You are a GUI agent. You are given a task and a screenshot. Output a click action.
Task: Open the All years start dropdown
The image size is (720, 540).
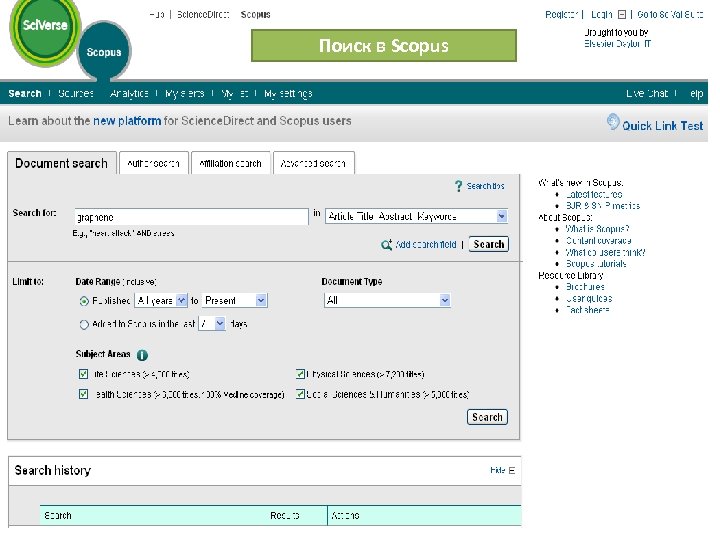[161, 301]
